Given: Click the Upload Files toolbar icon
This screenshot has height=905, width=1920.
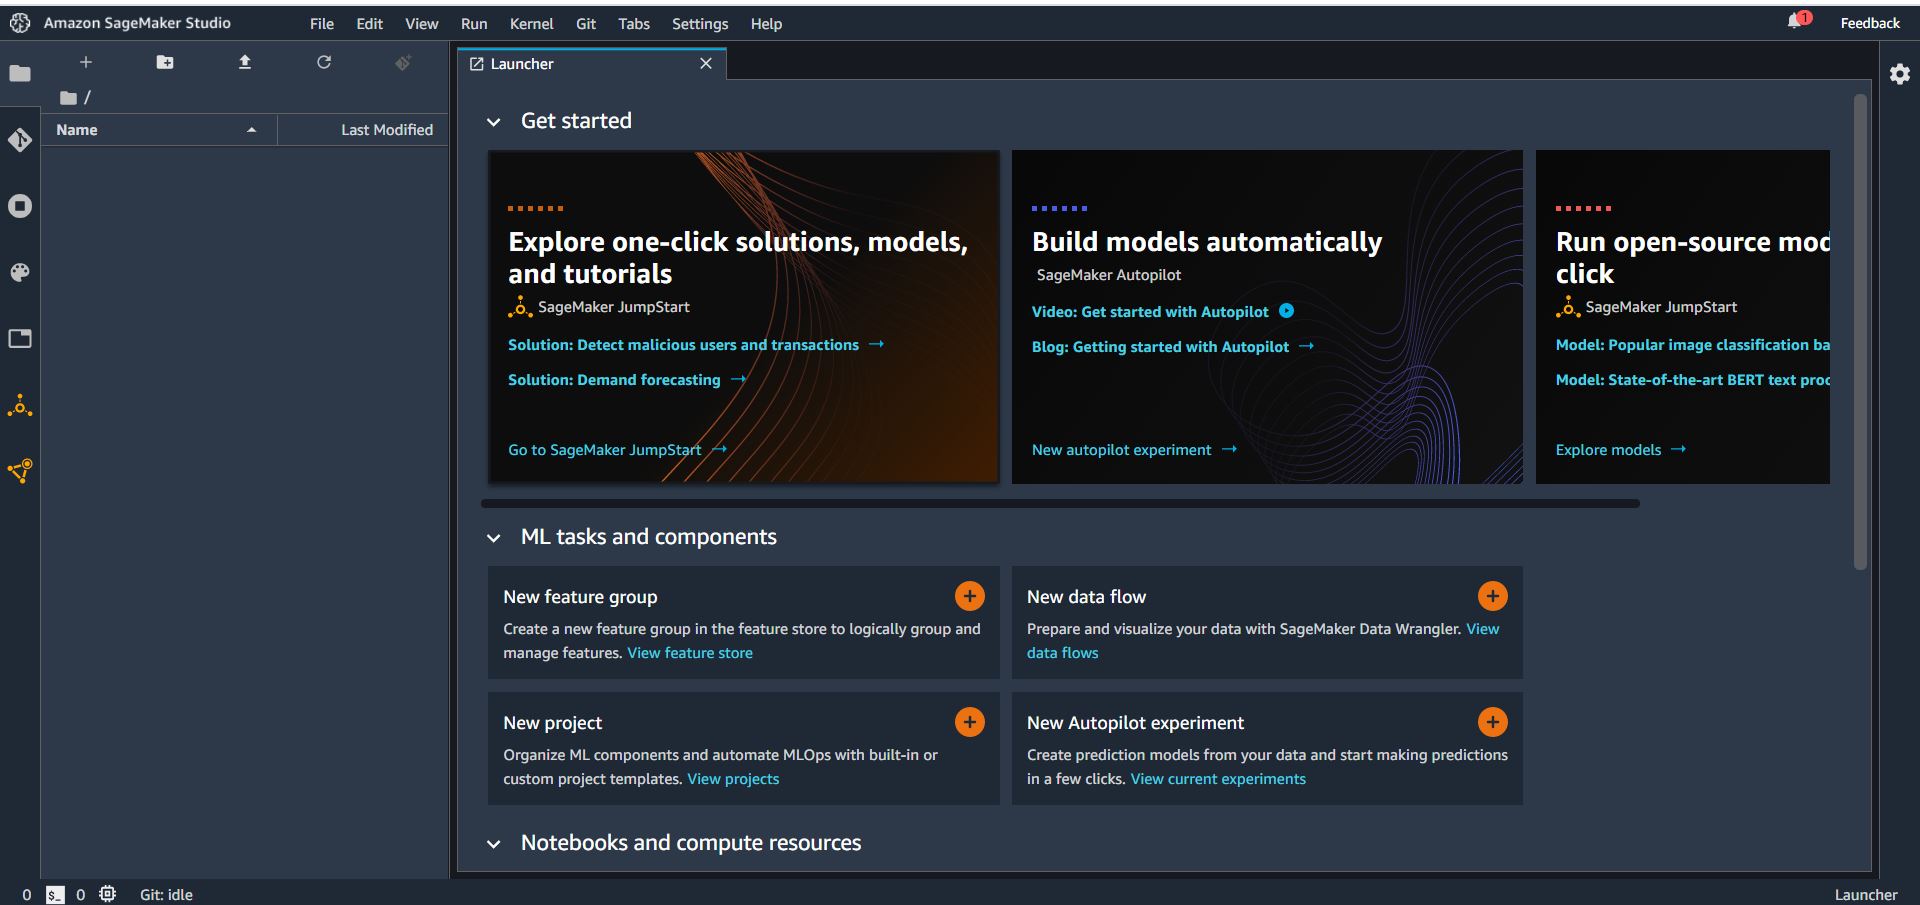Looking at the screenshot, I should click(245, 62).
